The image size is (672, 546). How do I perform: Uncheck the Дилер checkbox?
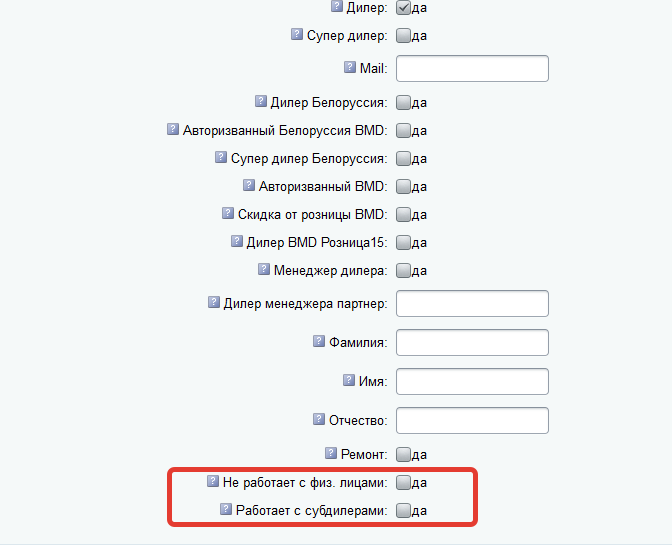404,8
